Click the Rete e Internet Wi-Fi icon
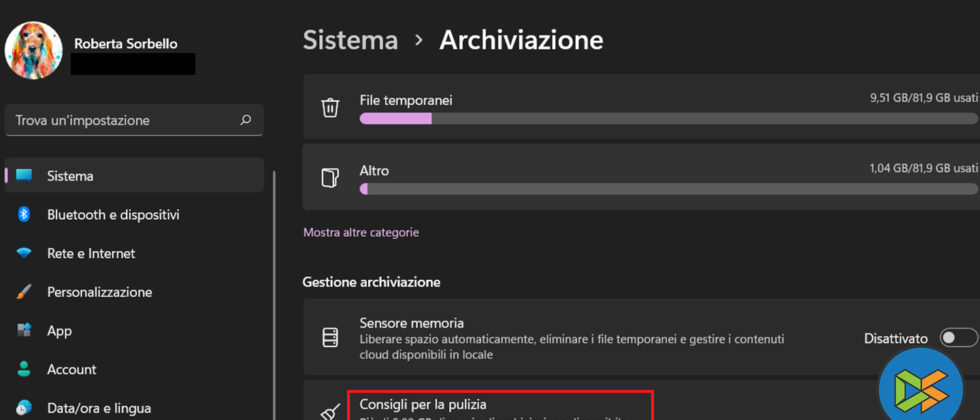This screenshot has height=420, width=980. click(24, 254)
